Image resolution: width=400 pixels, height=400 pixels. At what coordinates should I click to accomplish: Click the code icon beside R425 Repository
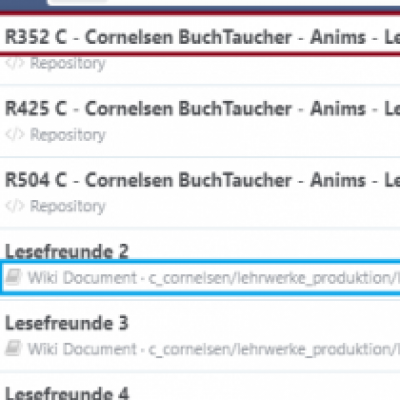(x=15, y=134)
